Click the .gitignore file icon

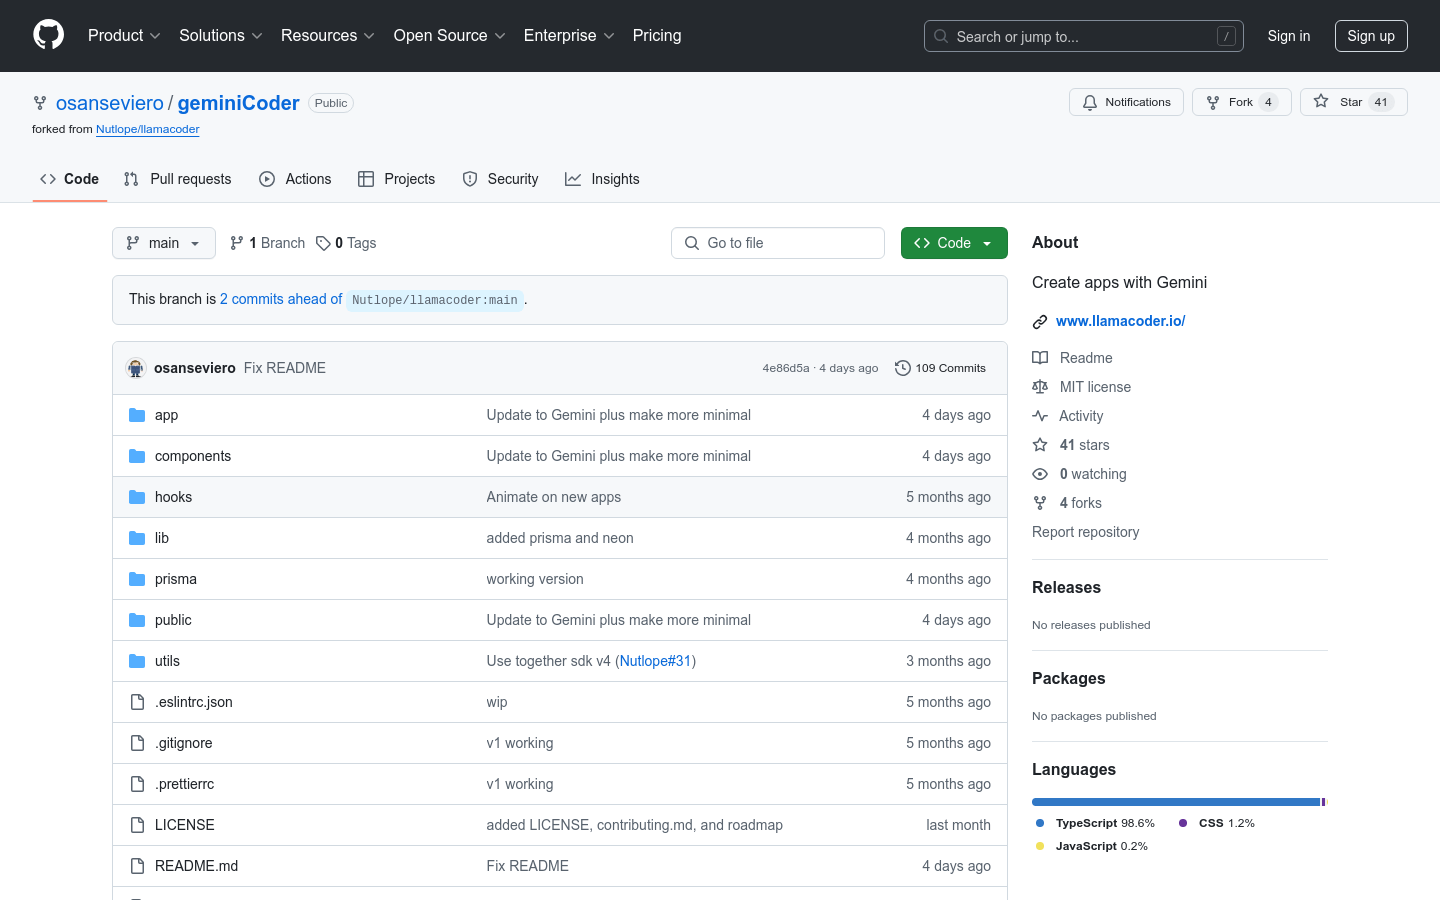click(x=137, y=743)
